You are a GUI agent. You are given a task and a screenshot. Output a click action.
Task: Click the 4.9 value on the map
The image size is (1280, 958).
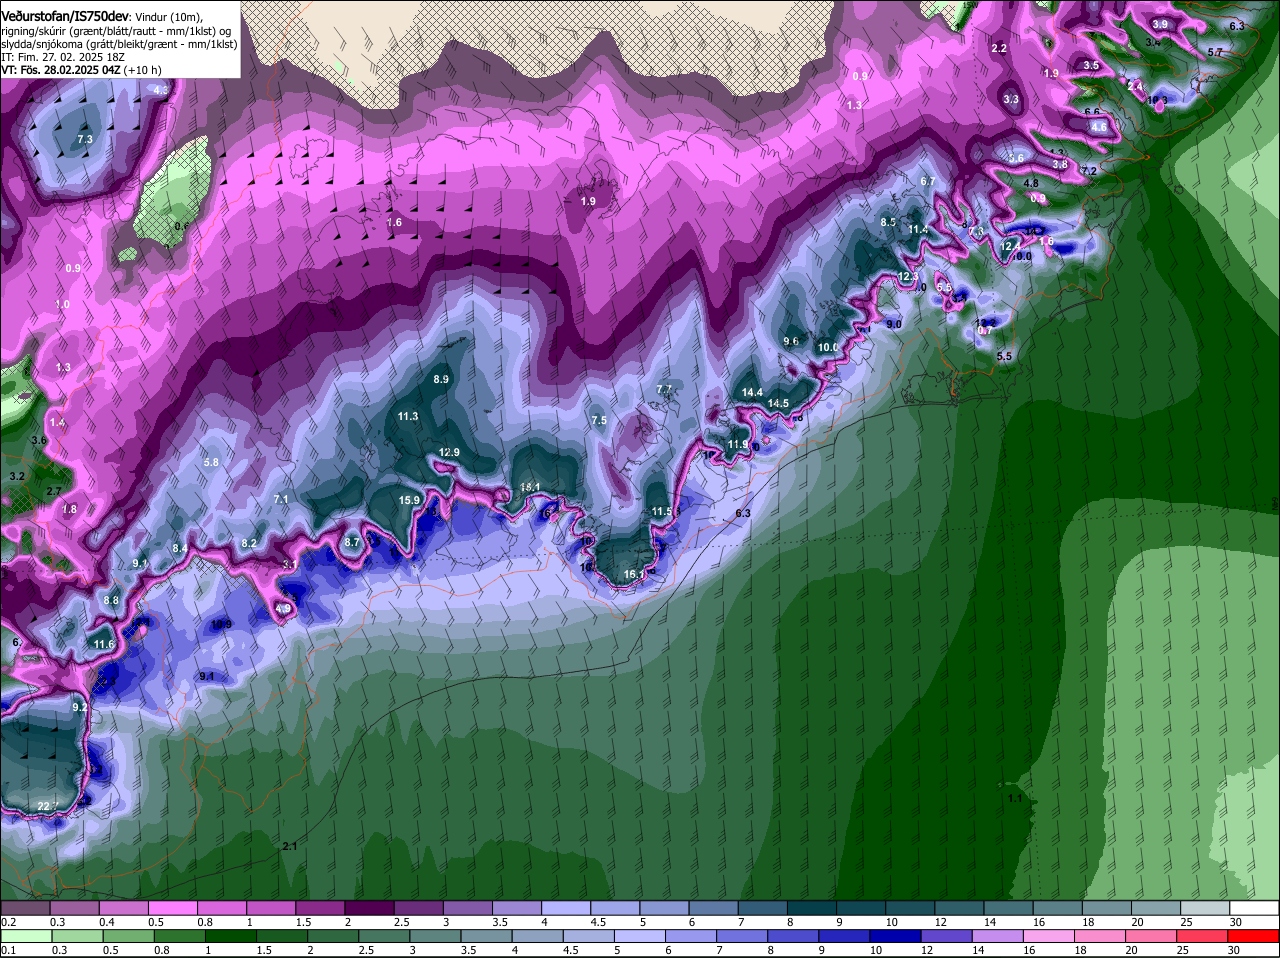pyautogui.click(x=283, y=608)
